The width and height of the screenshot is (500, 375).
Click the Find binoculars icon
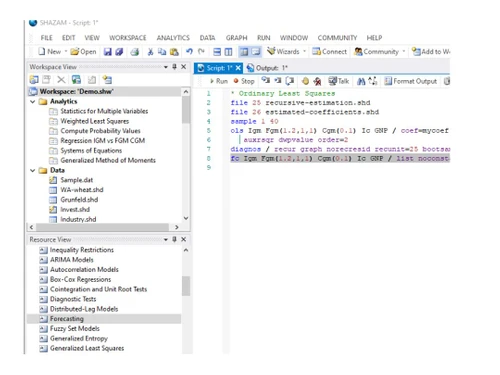coord(361,81)
